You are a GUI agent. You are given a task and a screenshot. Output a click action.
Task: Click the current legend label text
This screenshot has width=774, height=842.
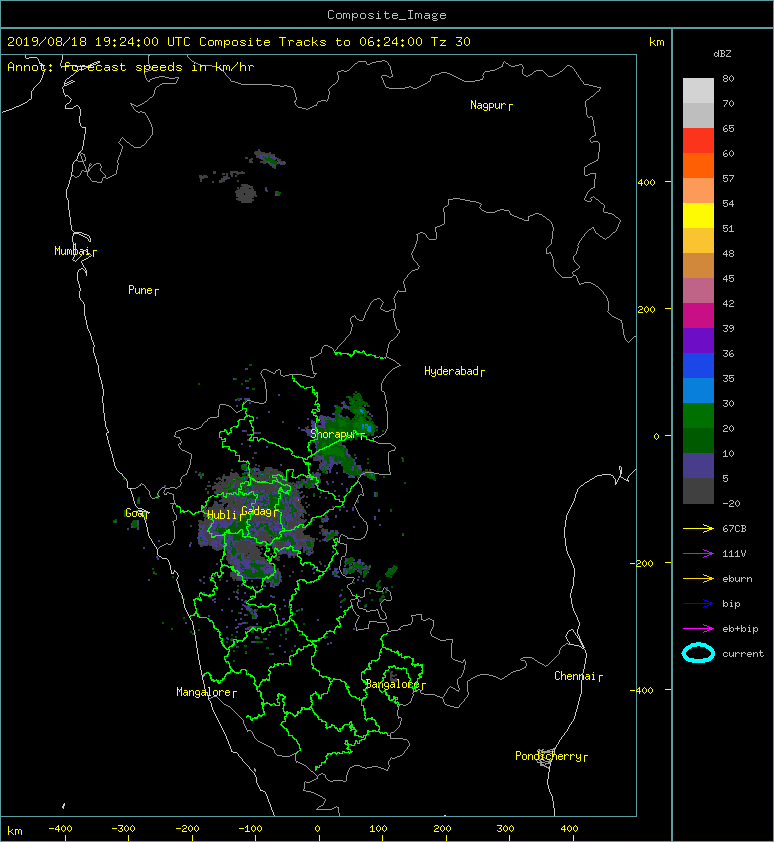click(x=743, y=654)
